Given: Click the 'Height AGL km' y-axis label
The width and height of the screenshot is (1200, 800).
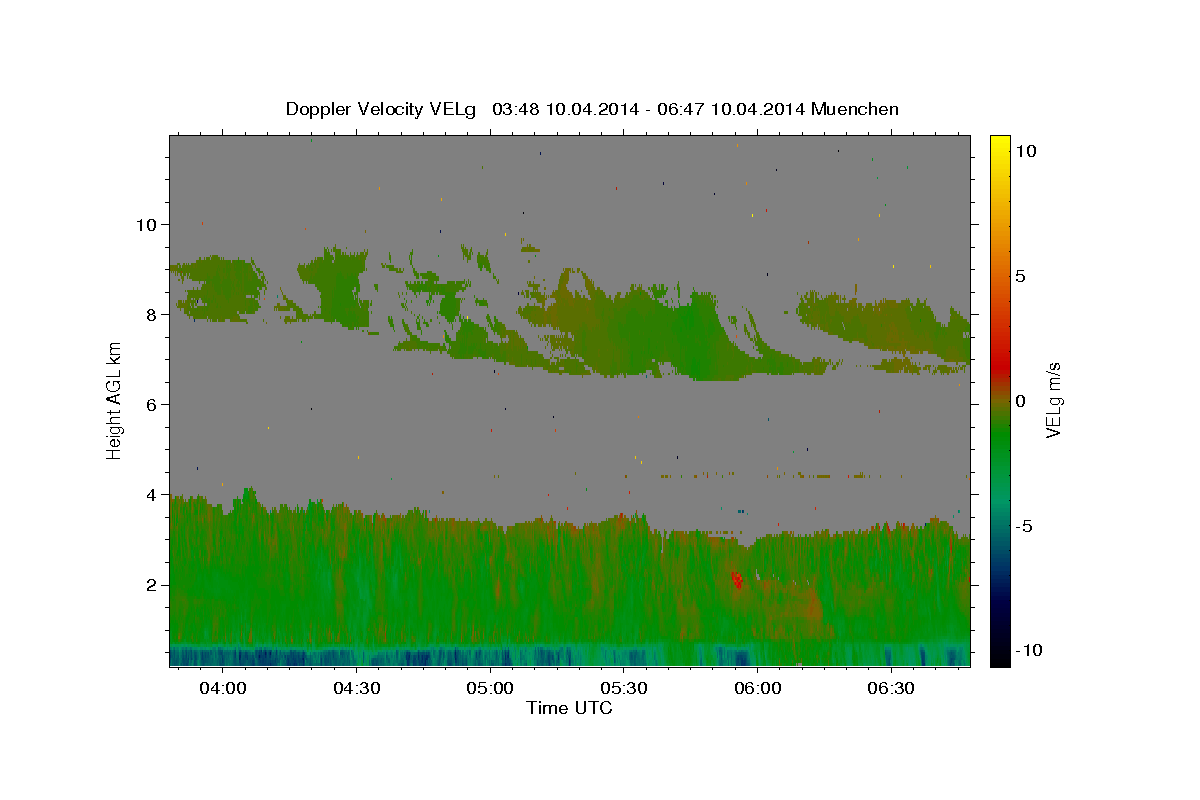Looking at the screenshot, I should 114,400.
